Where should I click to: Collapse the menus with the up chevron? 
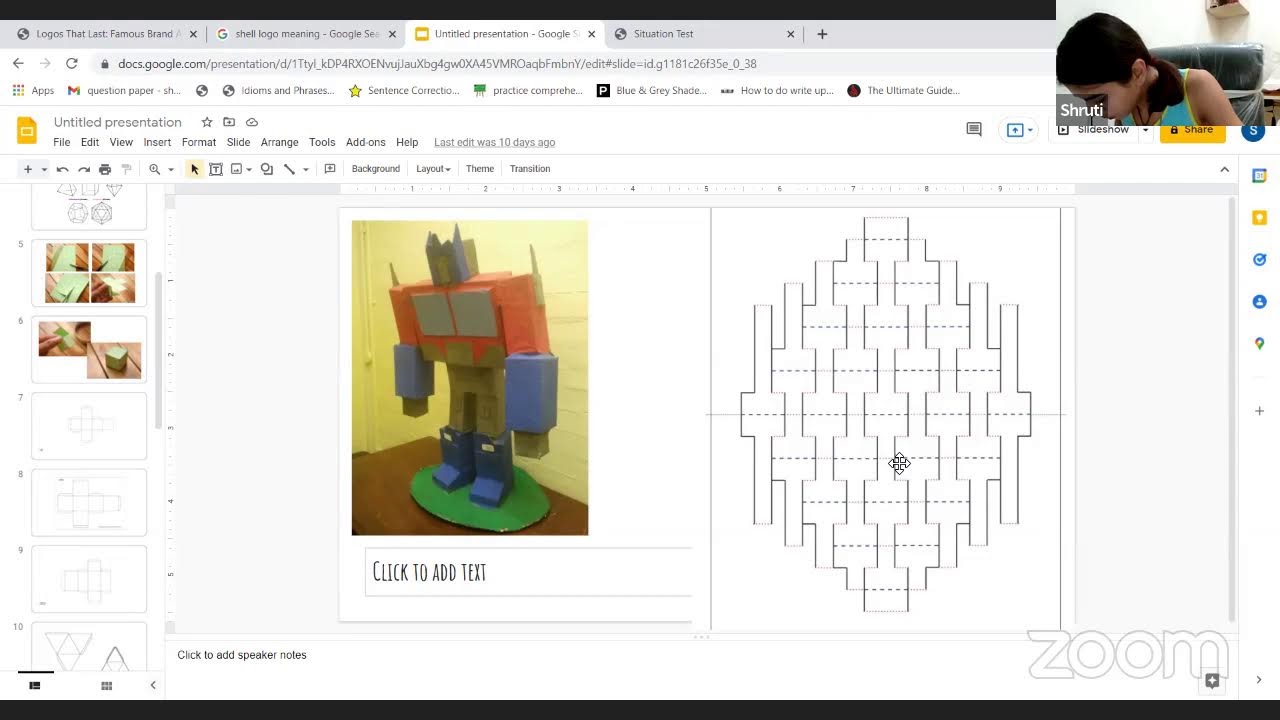[1225, 169]
